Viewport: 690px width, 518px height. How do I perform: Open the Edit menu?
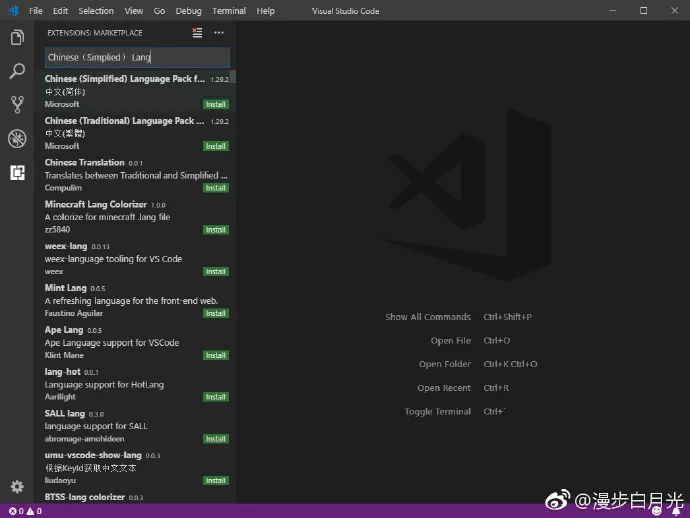point(60,11)
